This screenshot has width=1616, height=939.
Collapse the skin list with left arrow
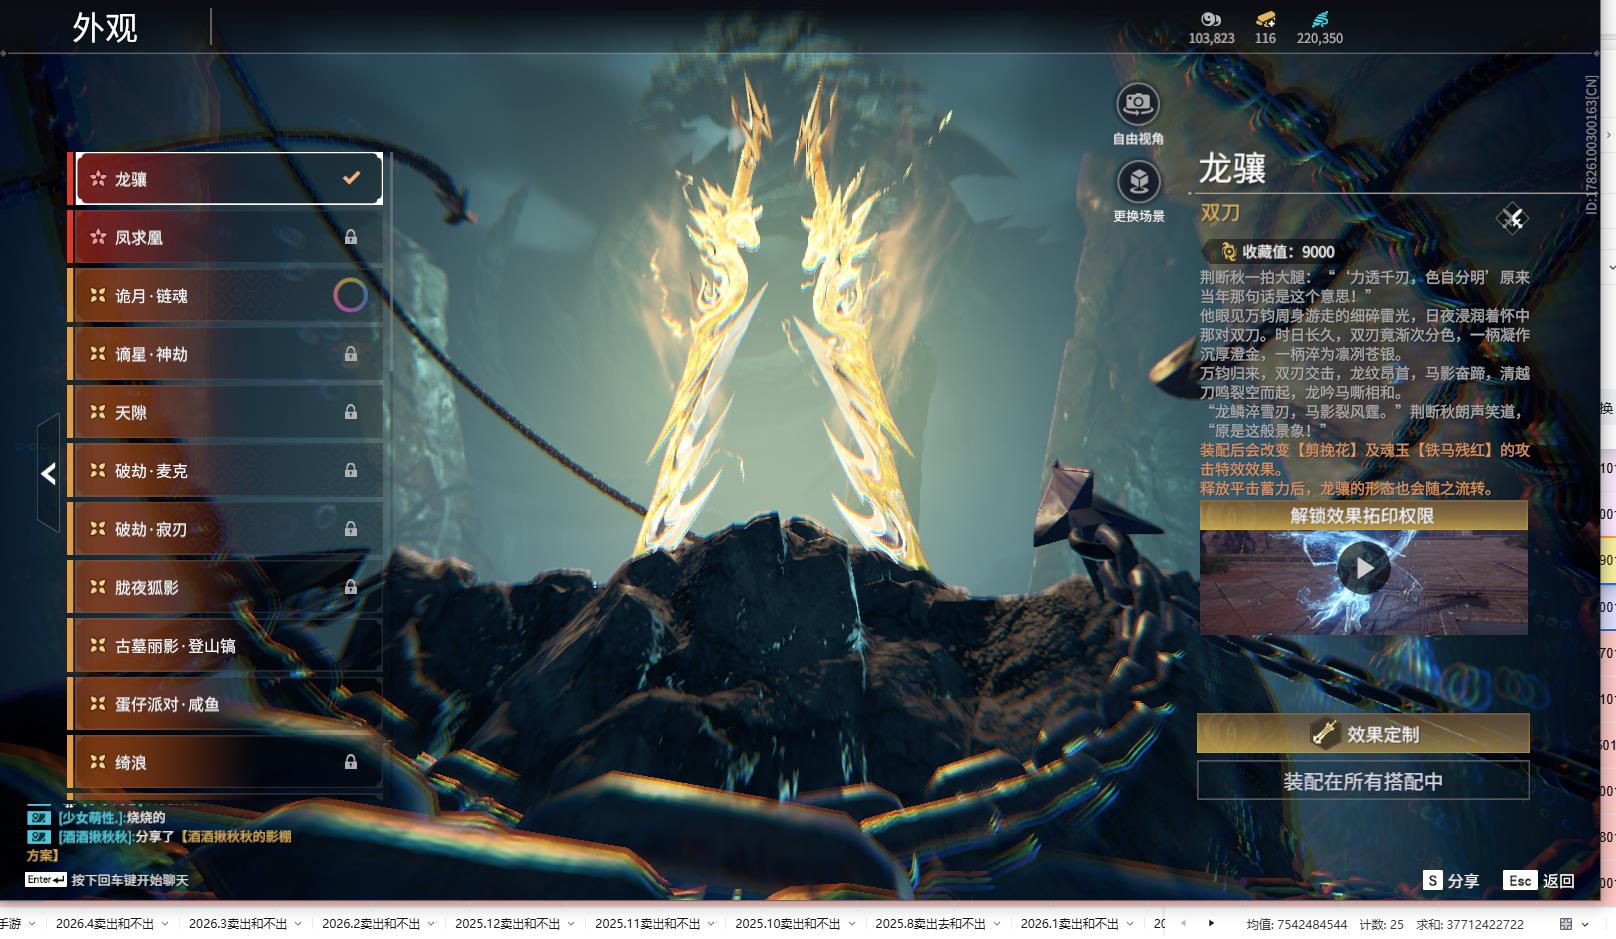(48, 473)
